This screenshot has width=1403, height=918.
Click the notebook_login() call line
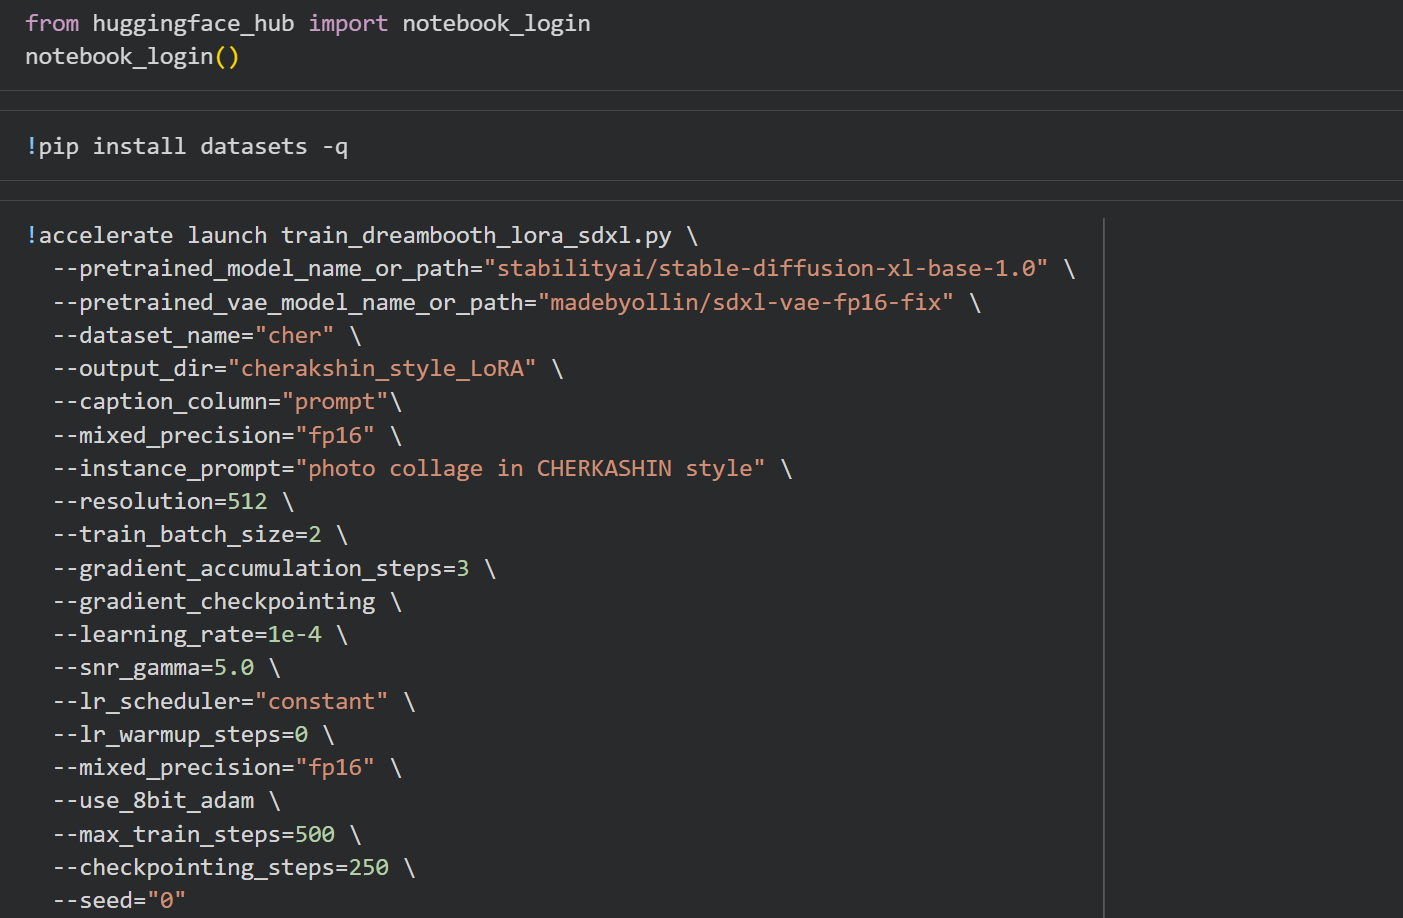coord(132,57)
